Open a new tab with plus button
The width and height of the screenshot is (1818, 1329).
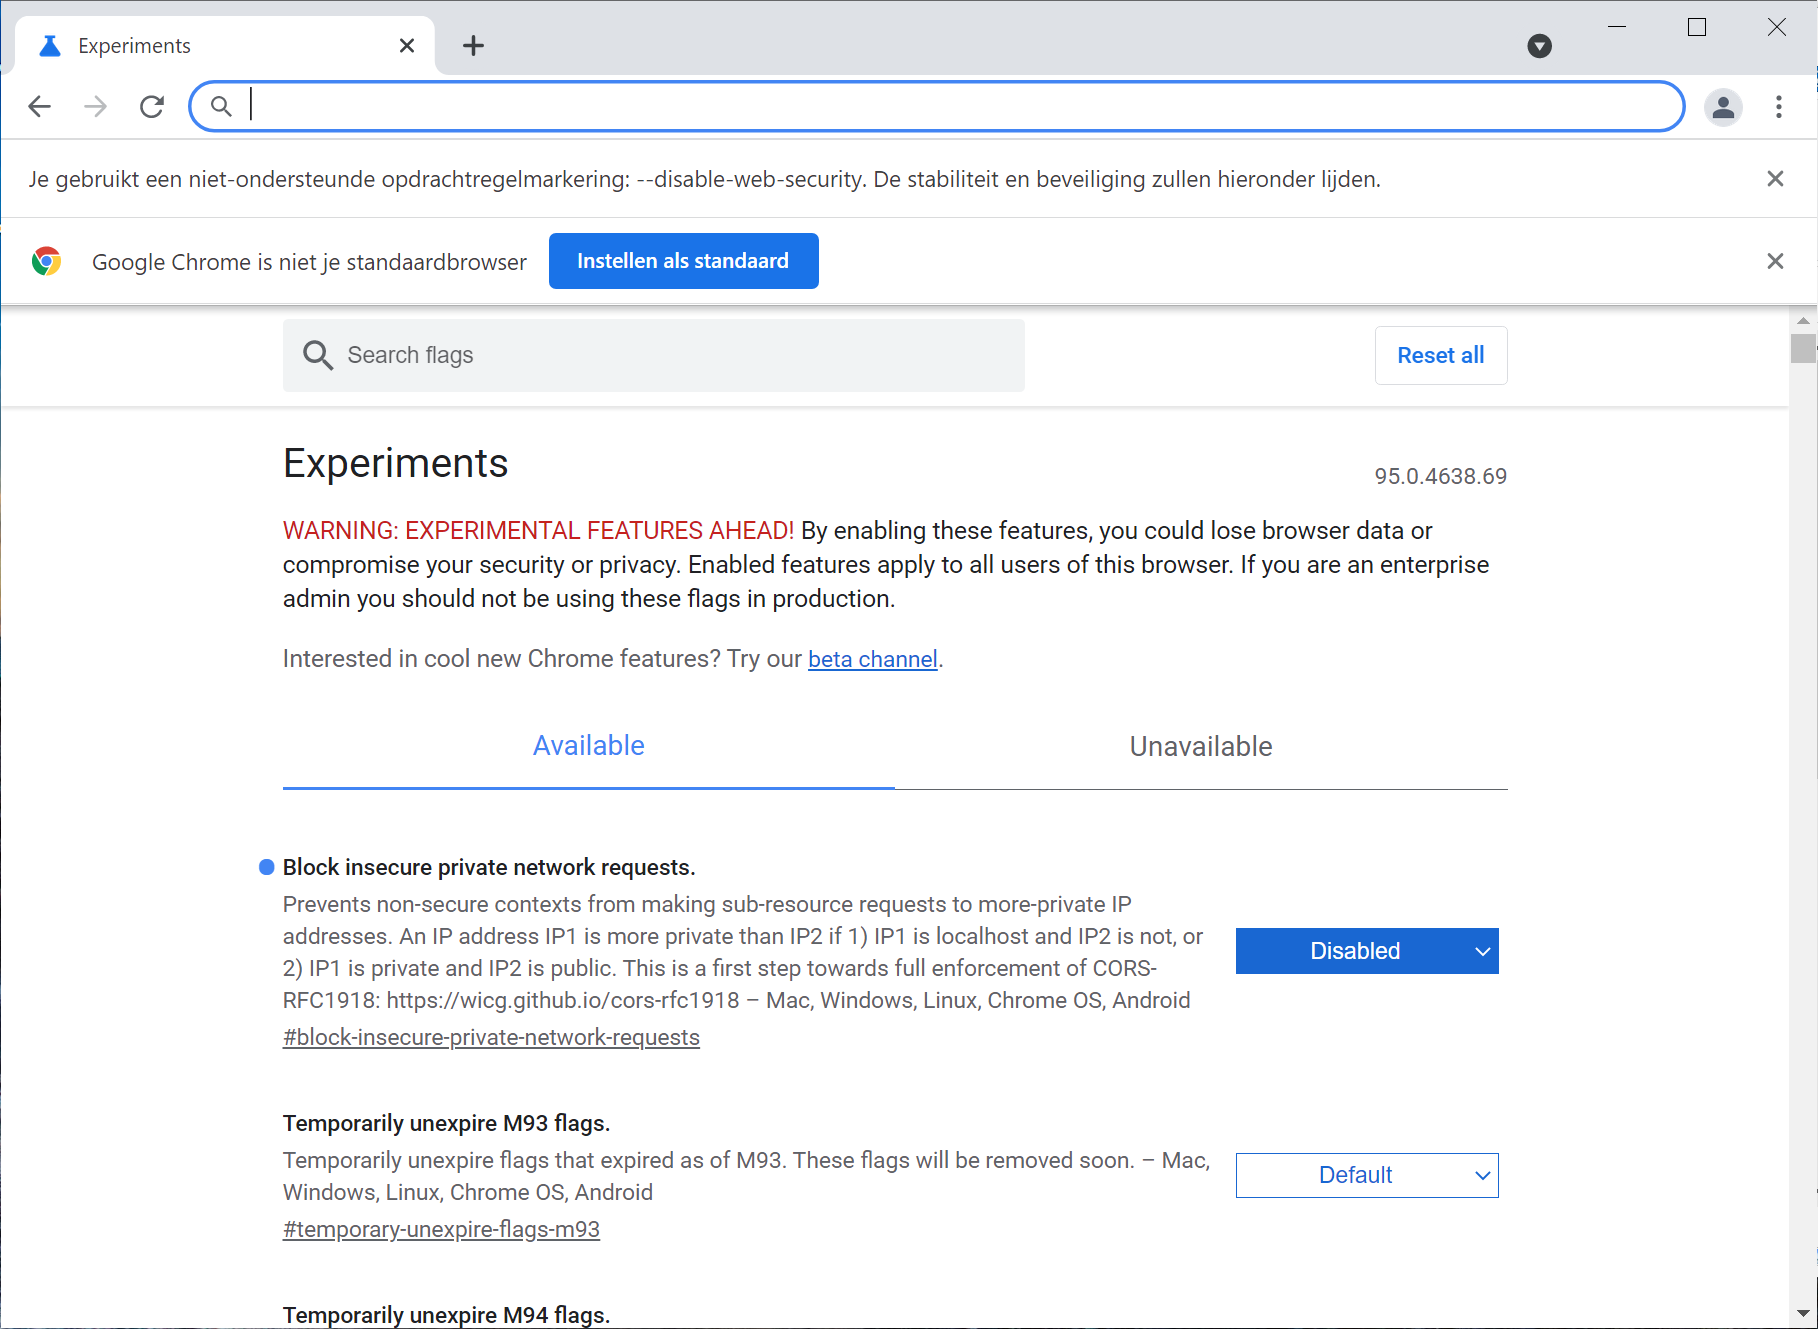(473, 46)
